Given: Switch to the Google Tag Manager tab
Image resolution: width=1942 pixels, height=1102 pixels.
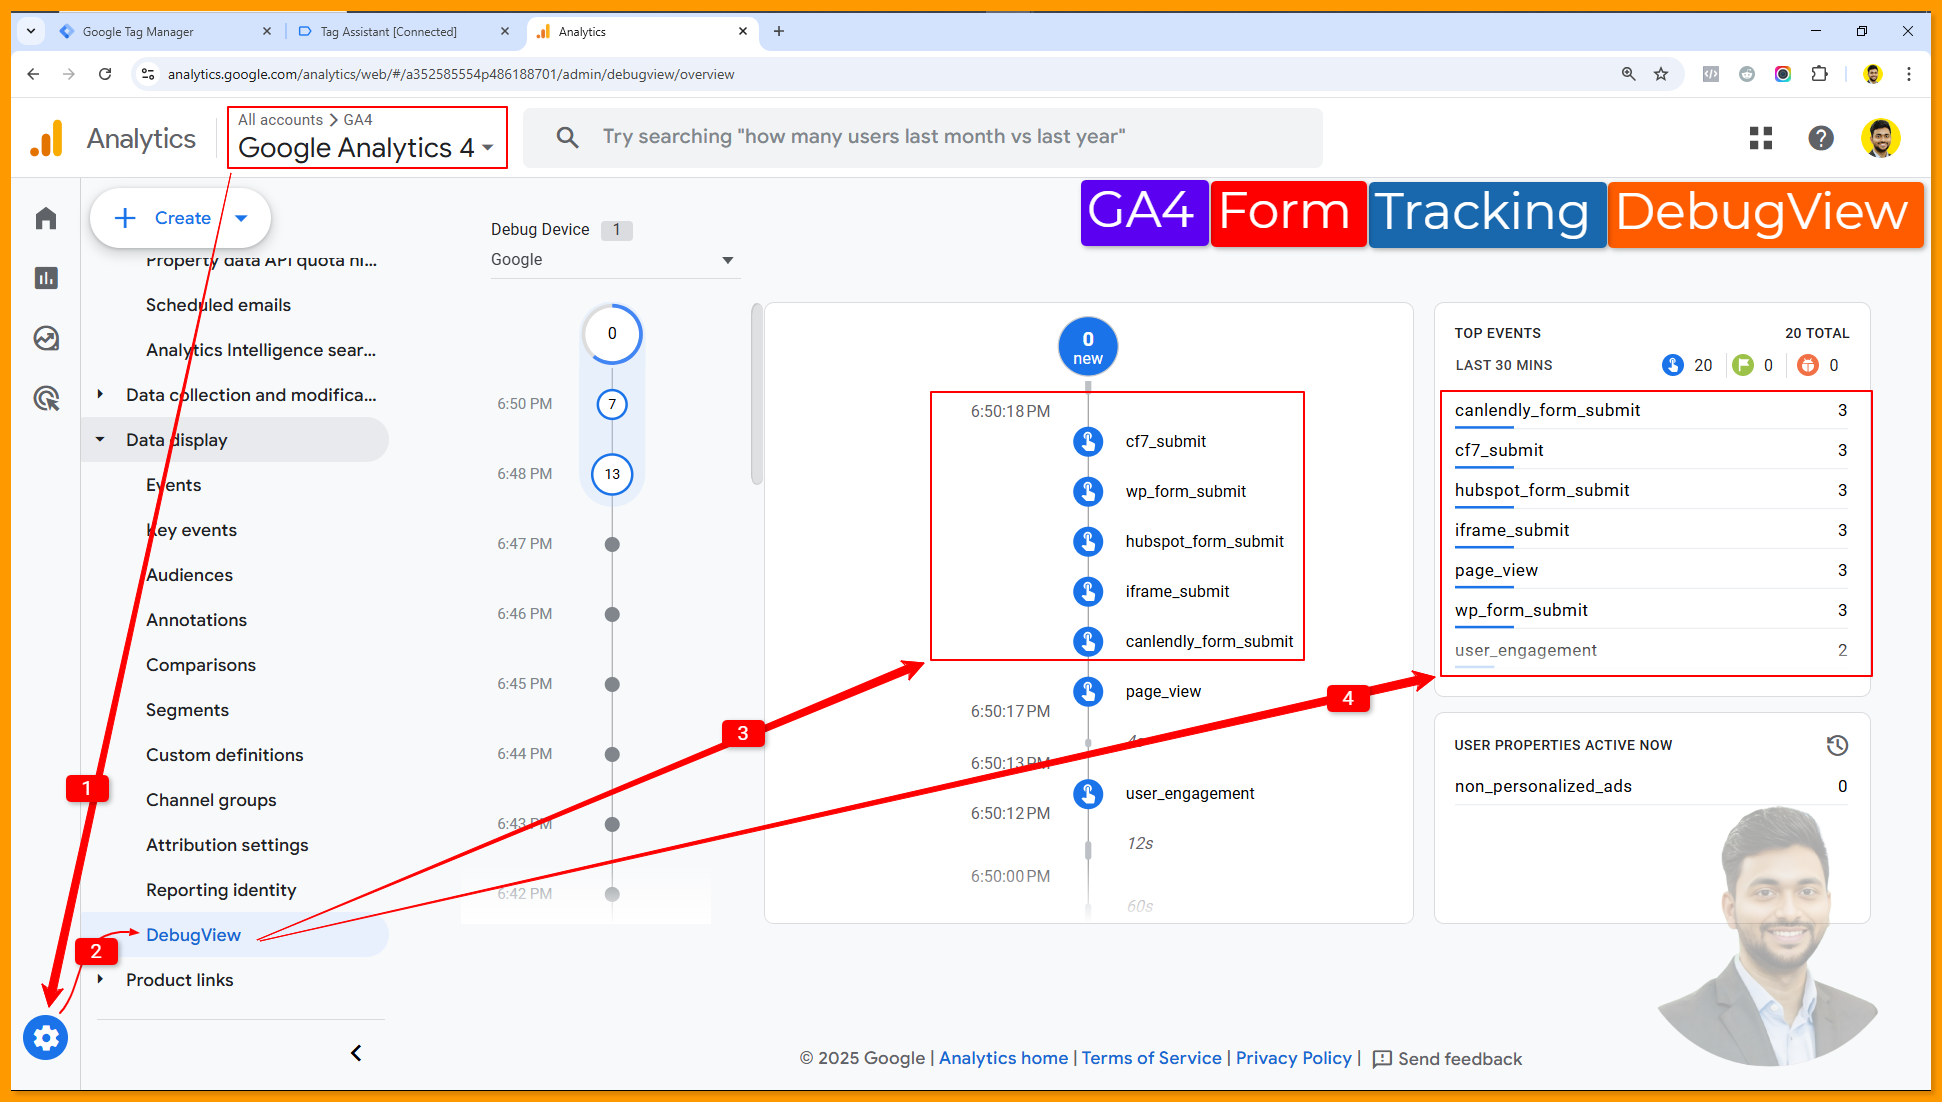Looking at the screenshot, I should click(140, 32).
